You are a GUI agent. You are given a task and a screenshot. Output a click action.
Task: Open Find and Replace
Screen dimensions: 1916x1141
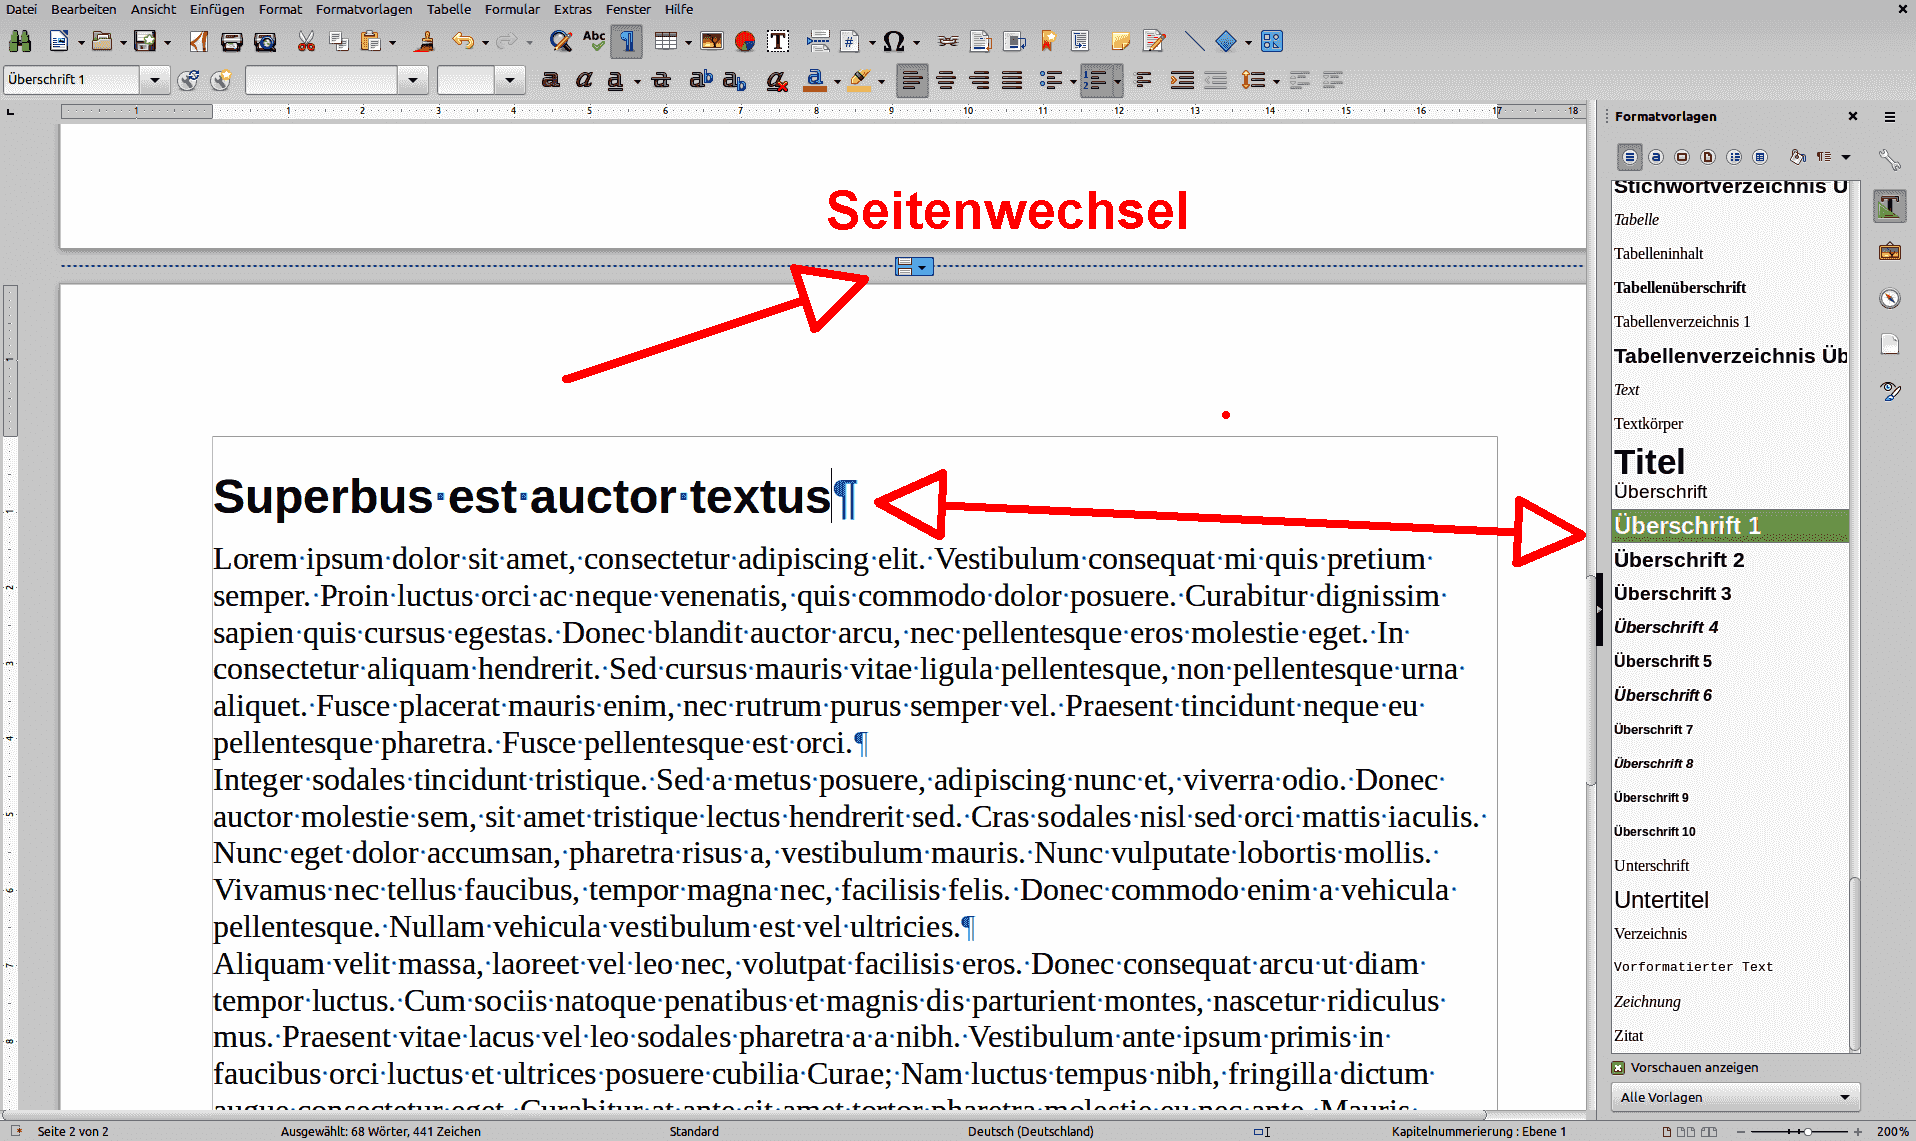[561, 41]
